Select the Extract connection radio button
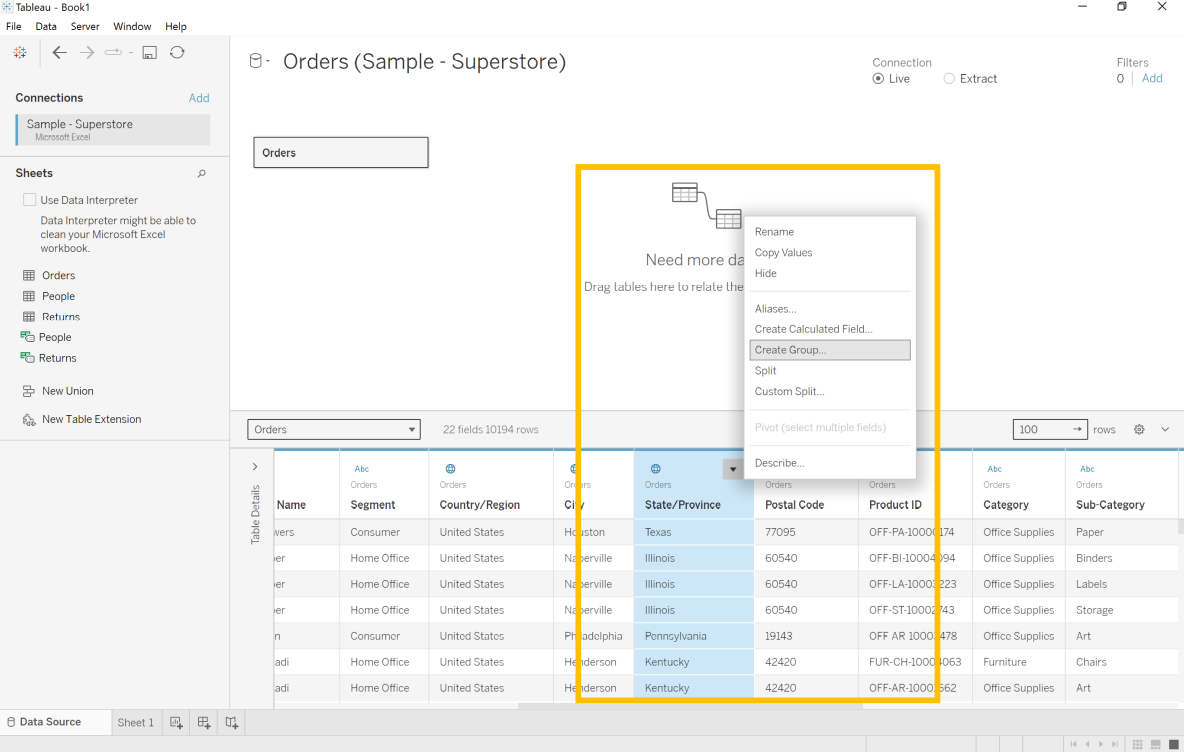 [x=949, y=79]
